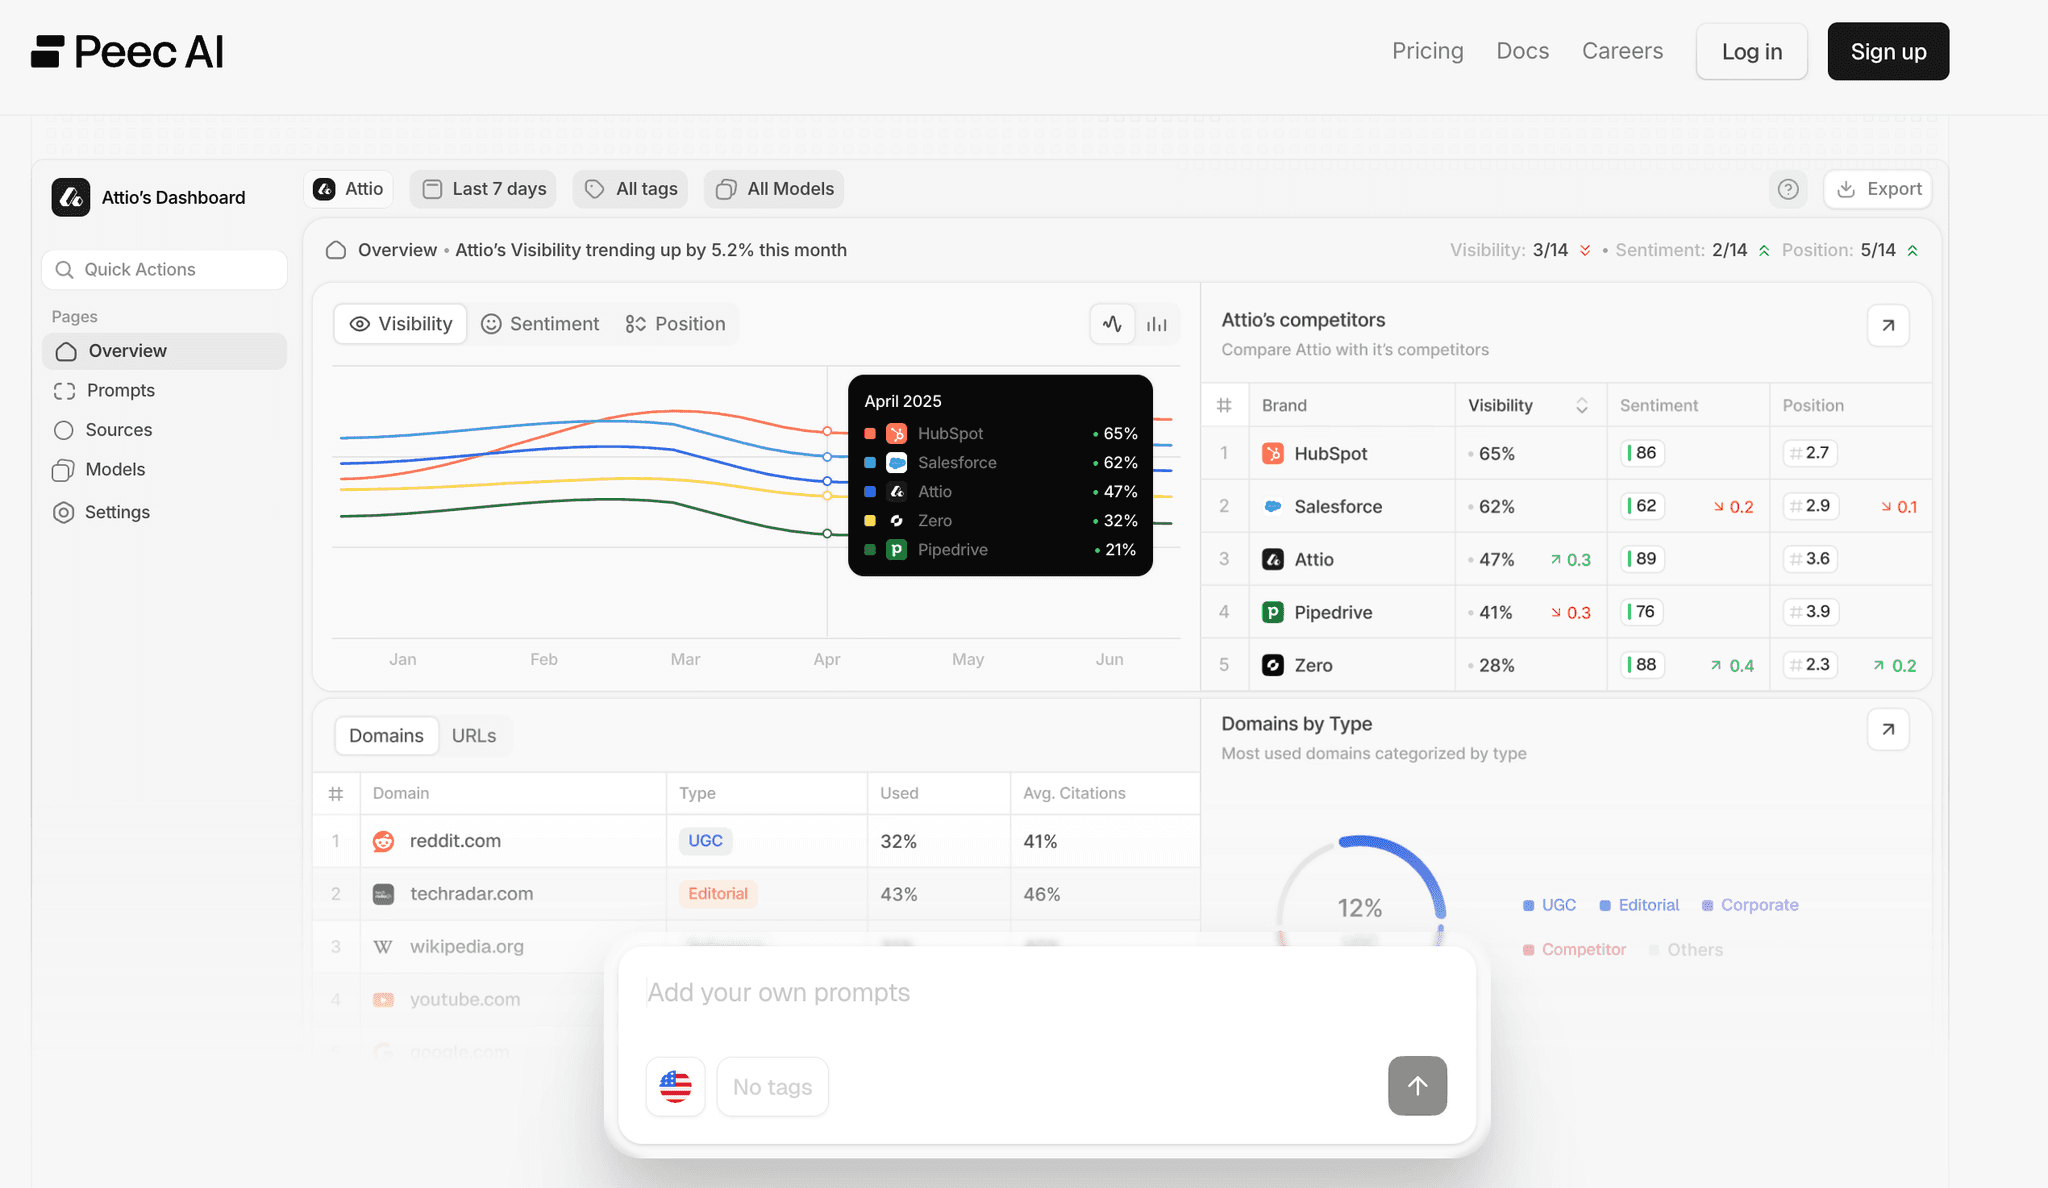Expand Attio's competitors panel via arrow icon
Image resolution: width=2048 pixels, height=1188 pixels.
(x=1888, y=325)
